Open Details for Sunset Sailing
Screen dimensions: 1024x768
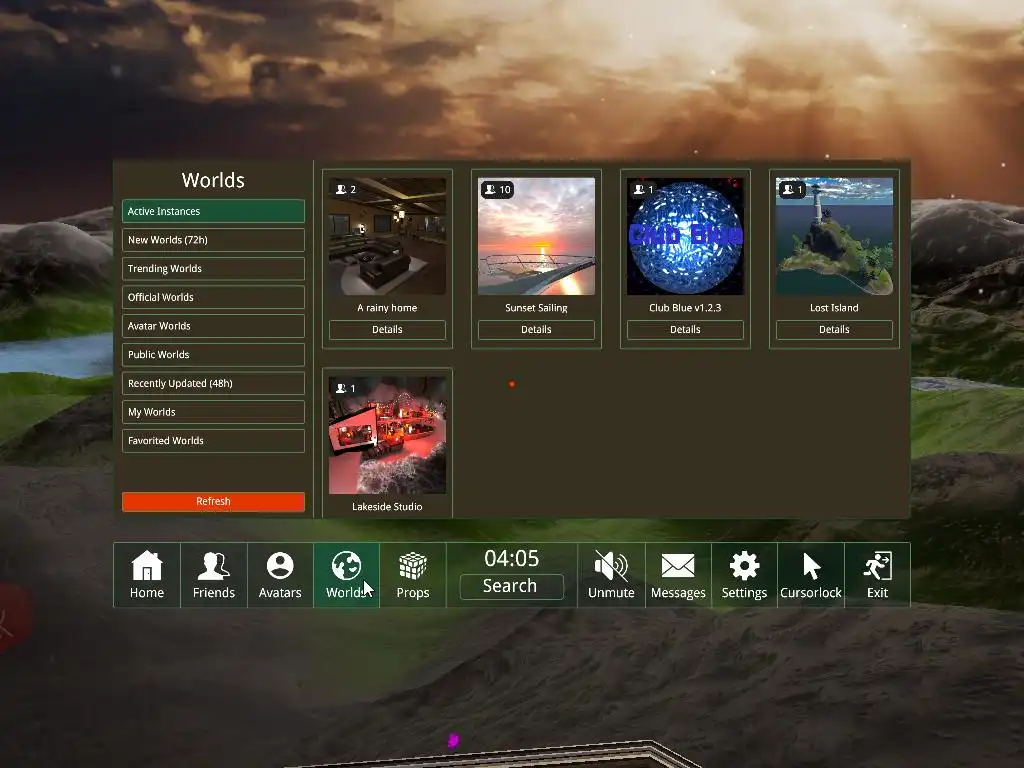click(536, 330)
